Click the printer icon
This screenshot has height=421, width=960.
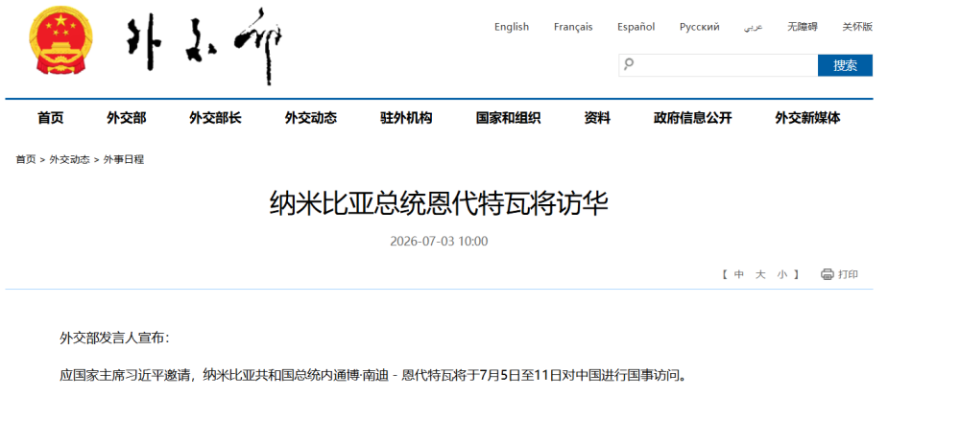click(x=827, y=274)
